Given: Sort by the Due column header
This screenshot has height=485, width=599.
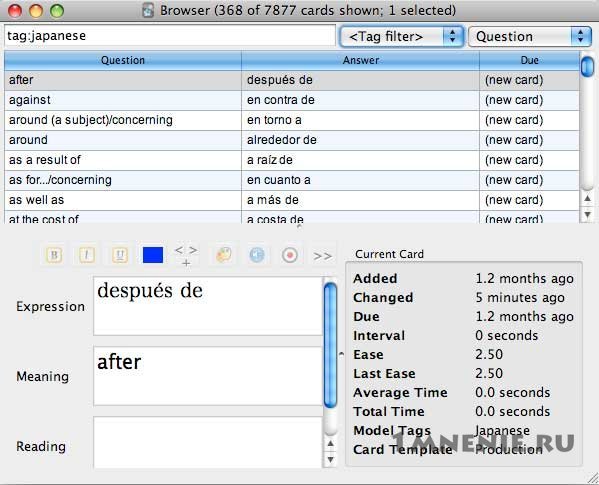Looking at the screenshot, I should (x=529, y=60).
